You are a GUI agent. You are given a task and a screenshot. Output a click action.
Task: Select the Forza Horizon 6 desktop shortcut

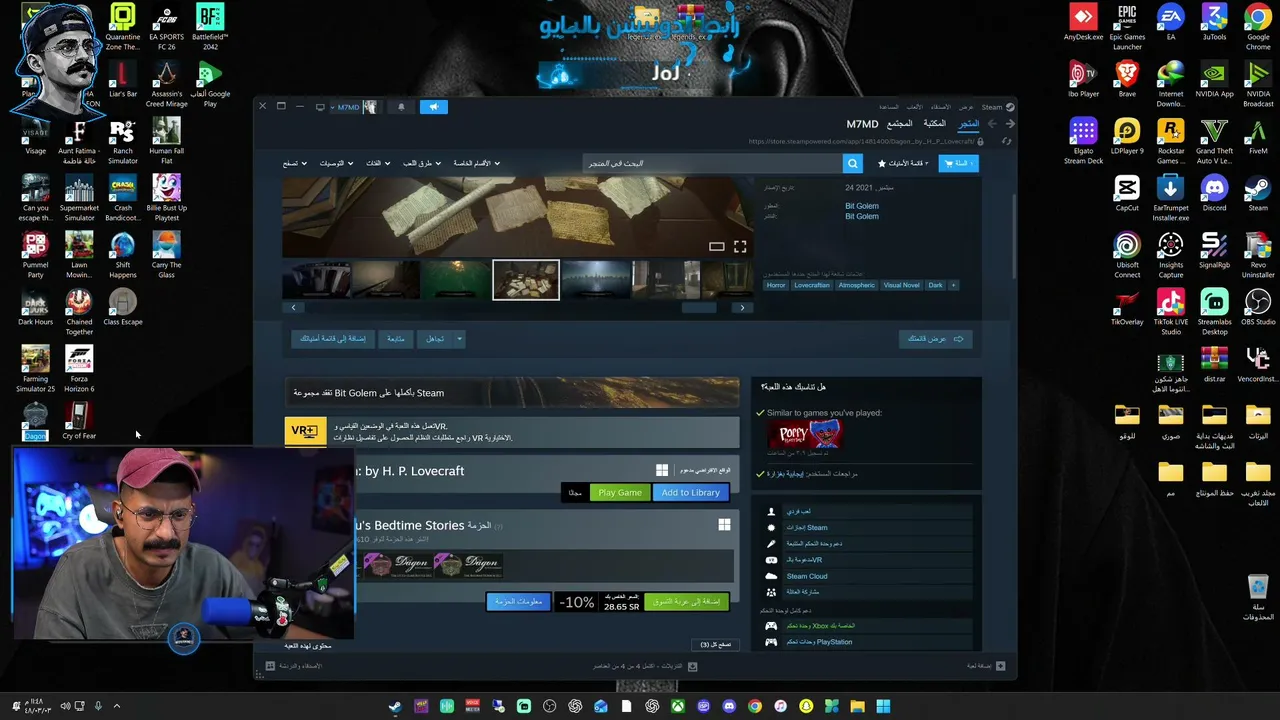pyautogui.click(x=79, y=369)
